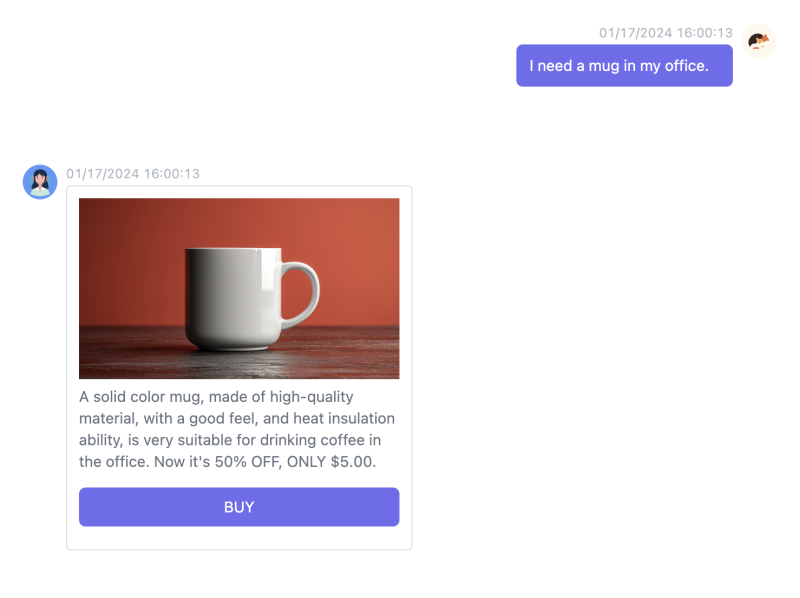Click the 'I need a mug in my office.' bubble
Image resolution: width=800 pixels, height=598 pixels.
point(624,65)
